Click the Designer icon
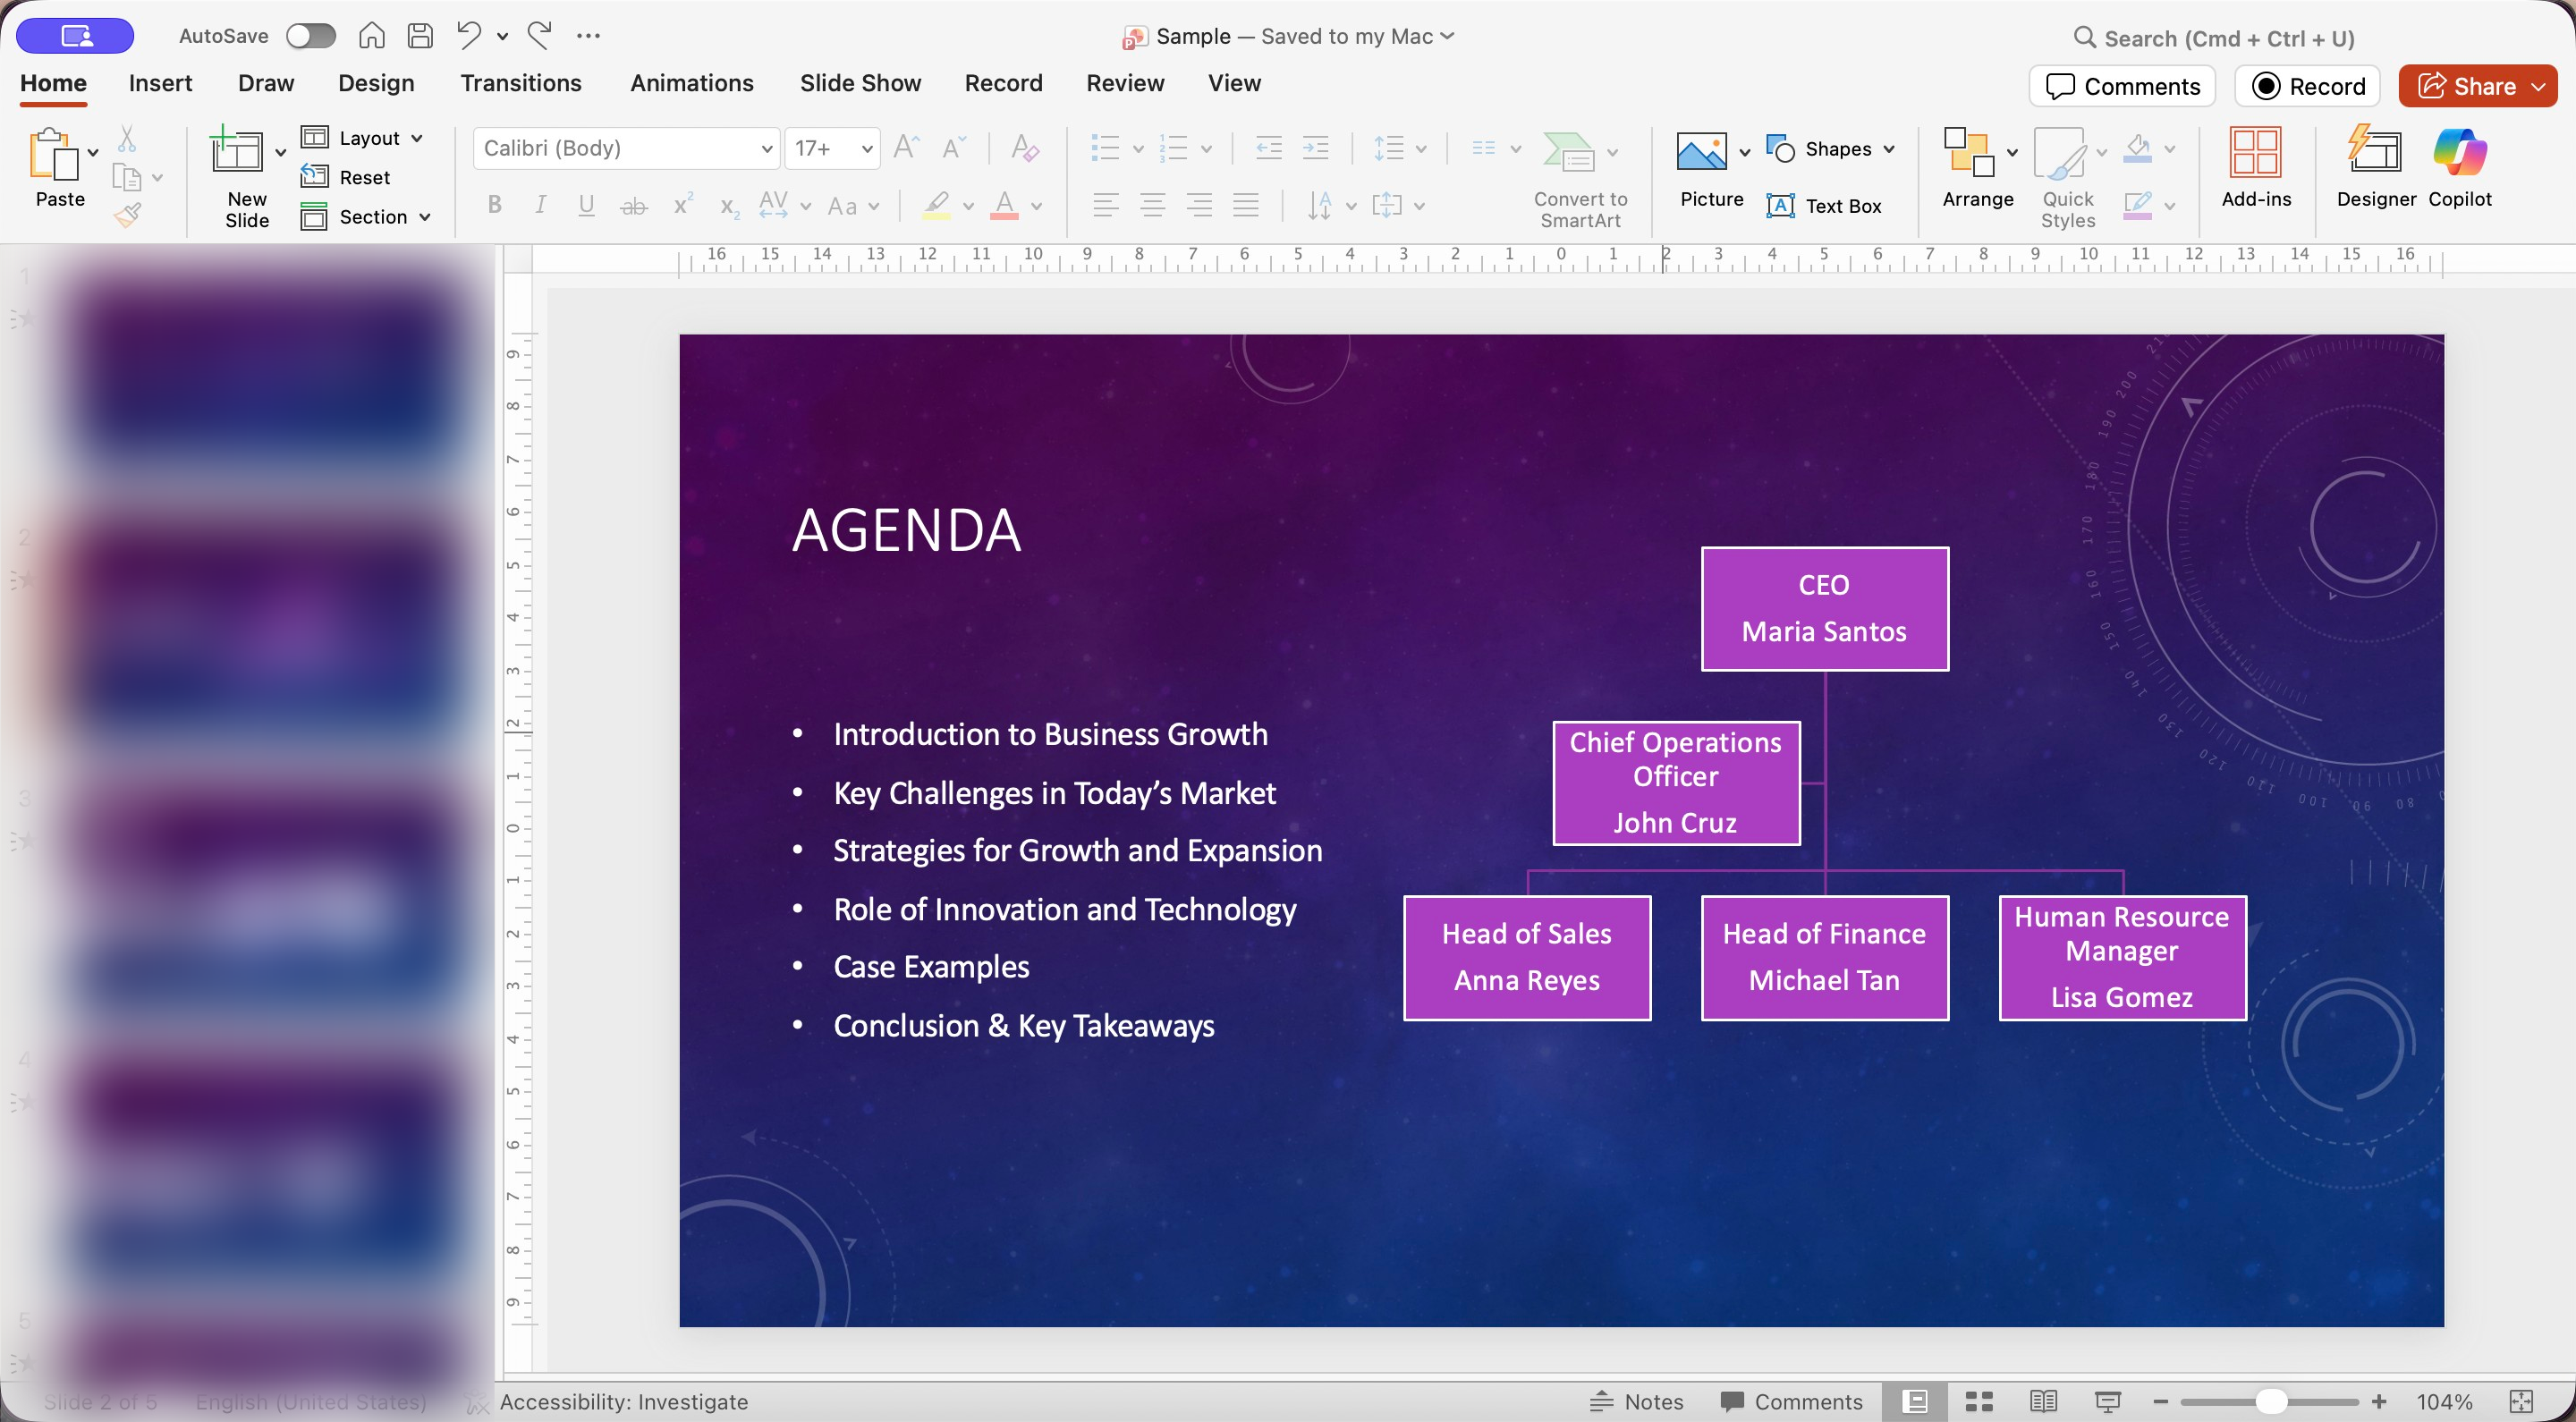2576x1422 pixels. point(2375,153)
